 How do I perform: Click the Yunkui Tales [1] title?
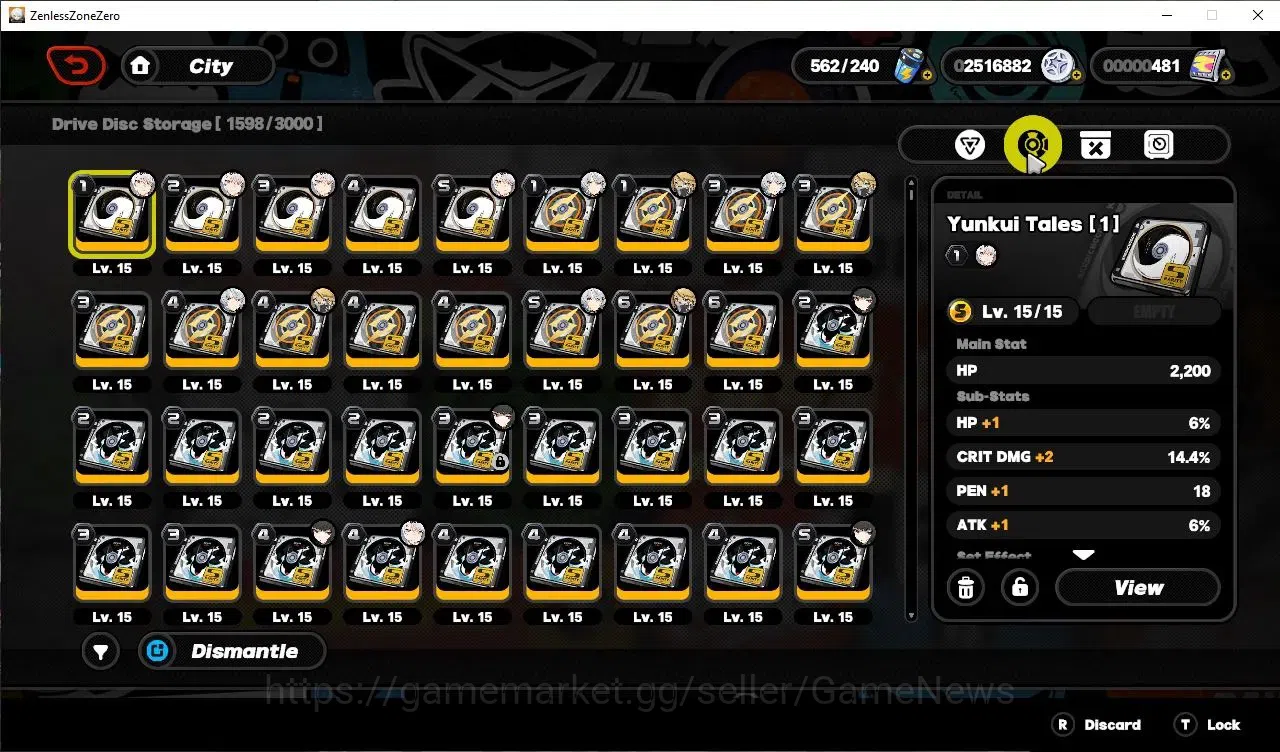point(1033,224)
